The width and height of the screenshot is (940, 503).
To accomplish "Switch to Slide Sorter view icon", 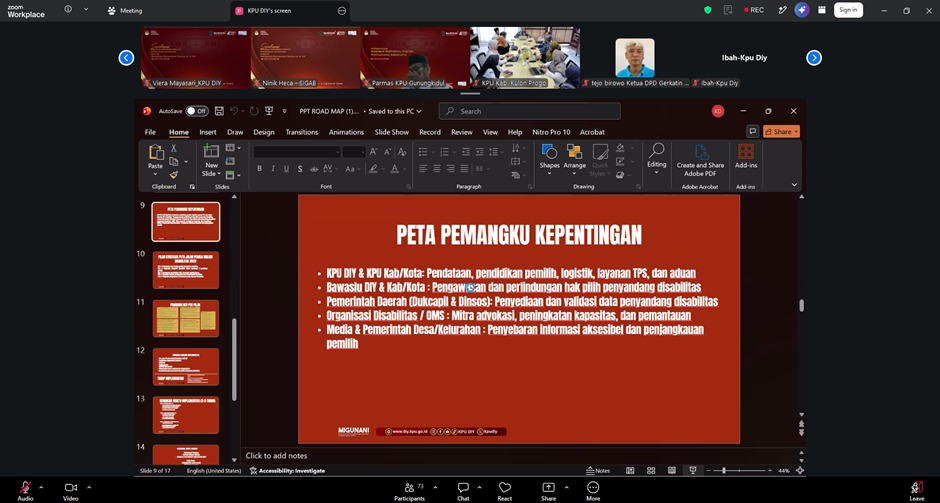I will (x=651, y=471).
